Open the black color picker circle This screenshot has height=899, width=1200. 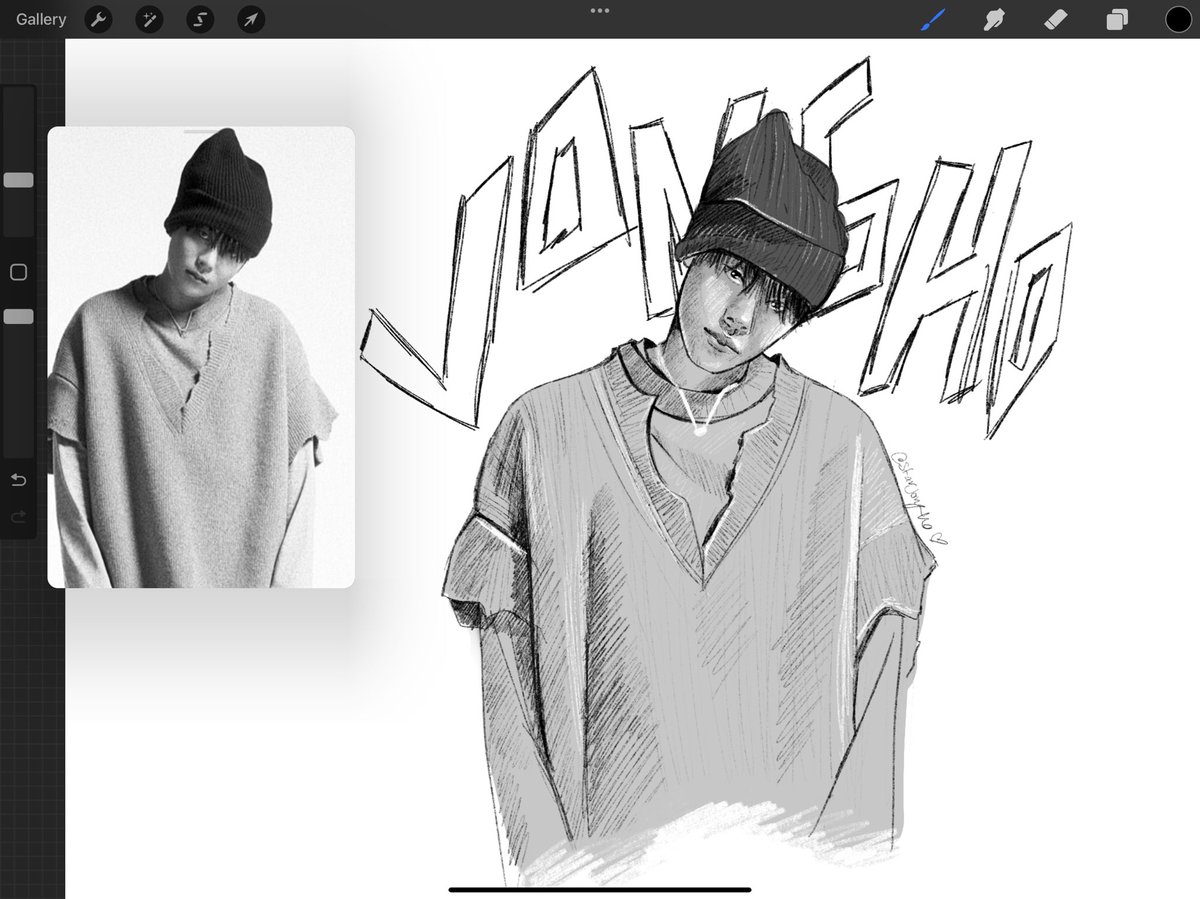click(x=1178, y=19)
